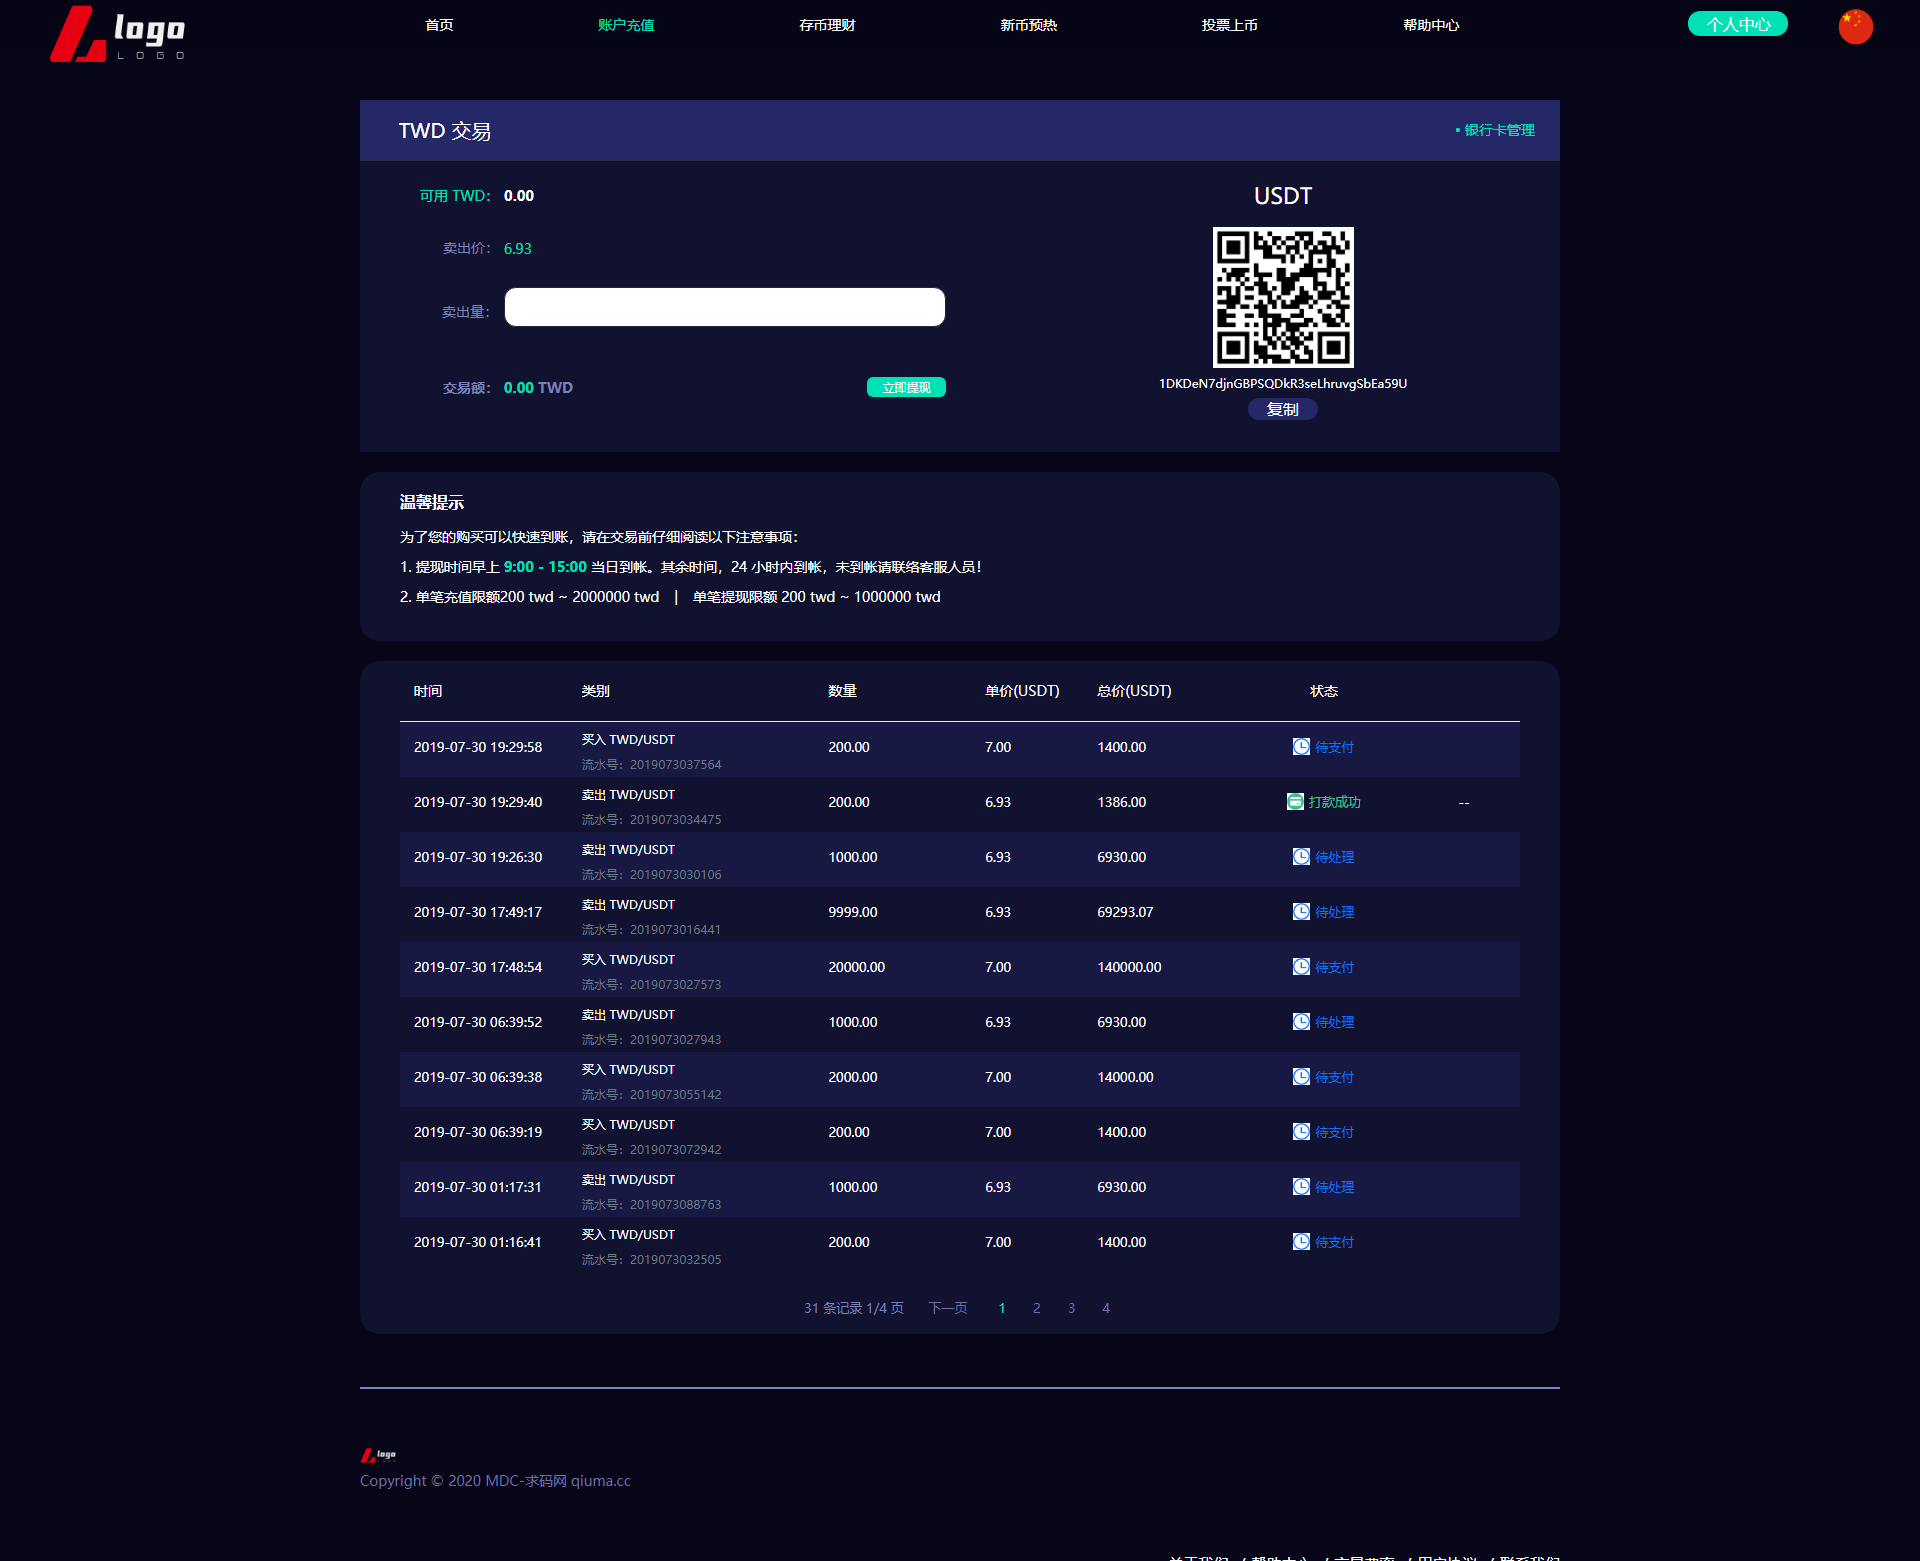The width and height of the screenshot is (1920, 1561).
Task: Click the USDT QR code image
Action: click(1283, 297)
